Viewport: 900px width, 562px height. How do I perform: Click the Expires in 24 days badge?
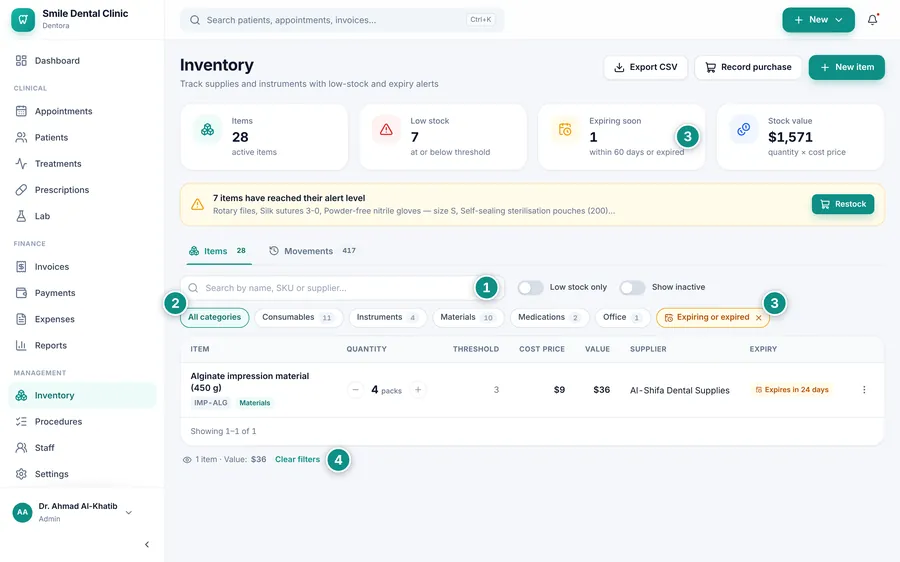pos(792,390)
